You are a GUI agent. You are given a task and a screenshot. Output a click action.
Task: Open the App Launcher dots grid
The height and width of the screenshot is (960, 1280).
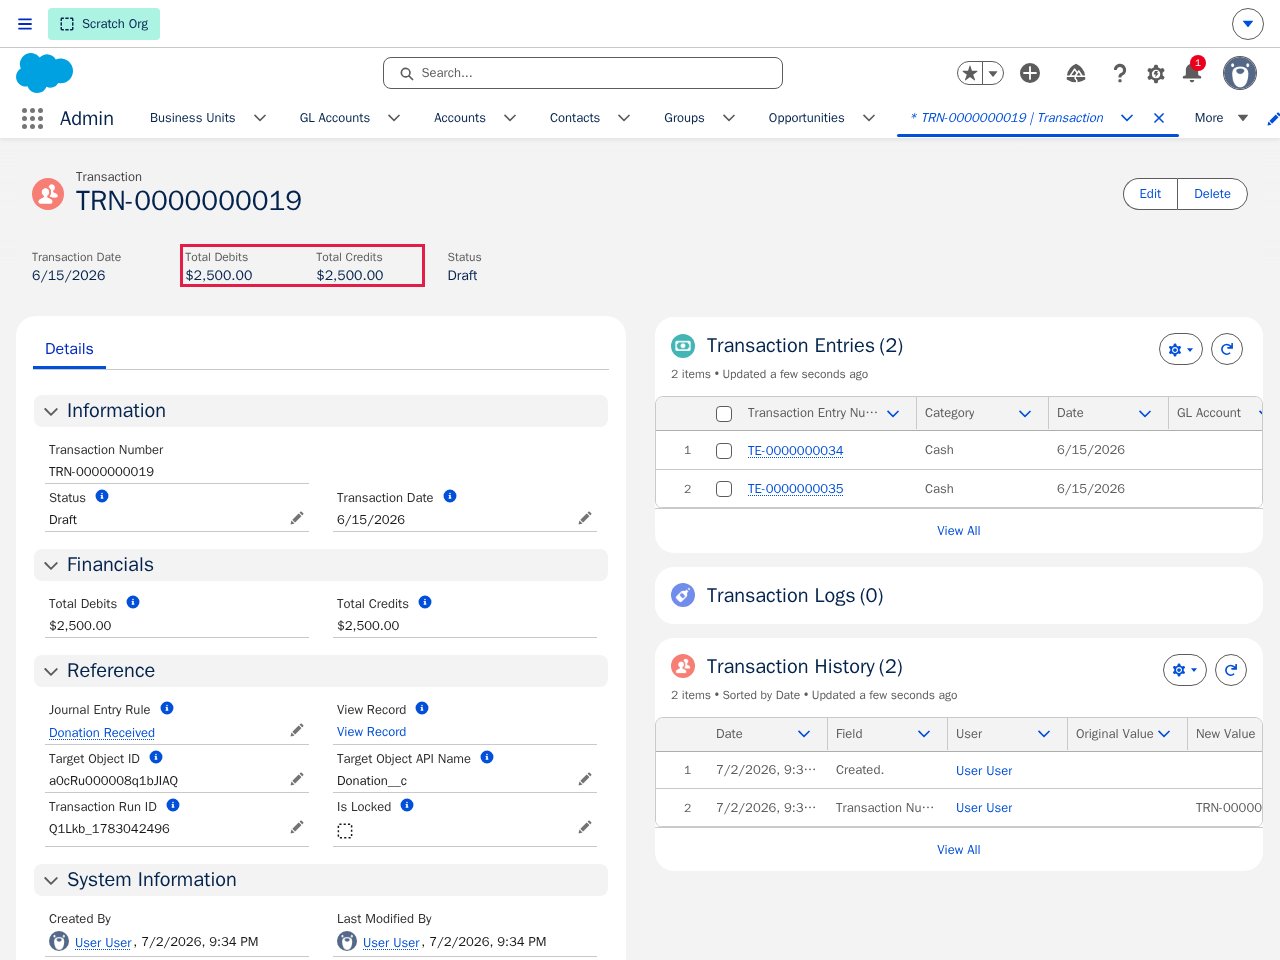click(x=32, y=118)
